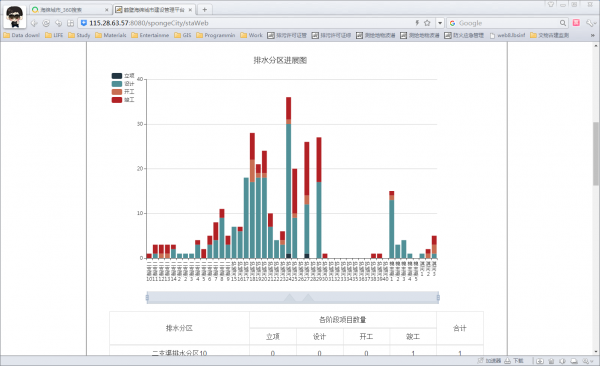Open the first chart-icon bookmark after Work
This screenshot has height=366, width=600.
pyautogui.click(x=287, y=35)
